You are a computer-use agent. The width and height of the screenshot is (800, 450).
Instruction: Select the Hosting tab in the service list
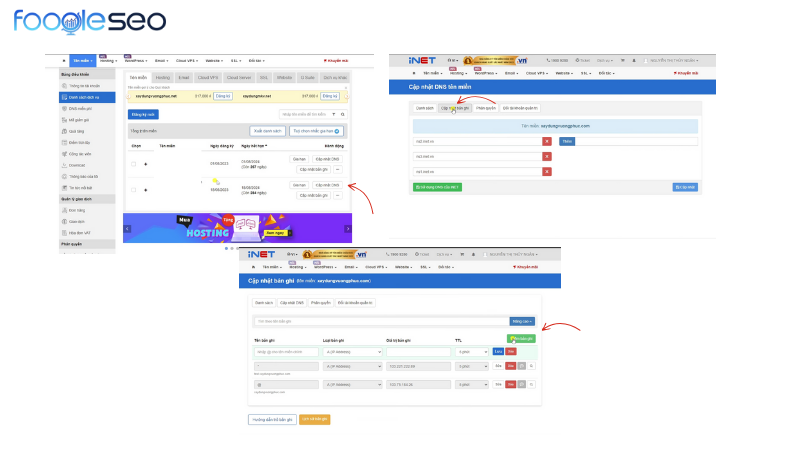(161, 77)
